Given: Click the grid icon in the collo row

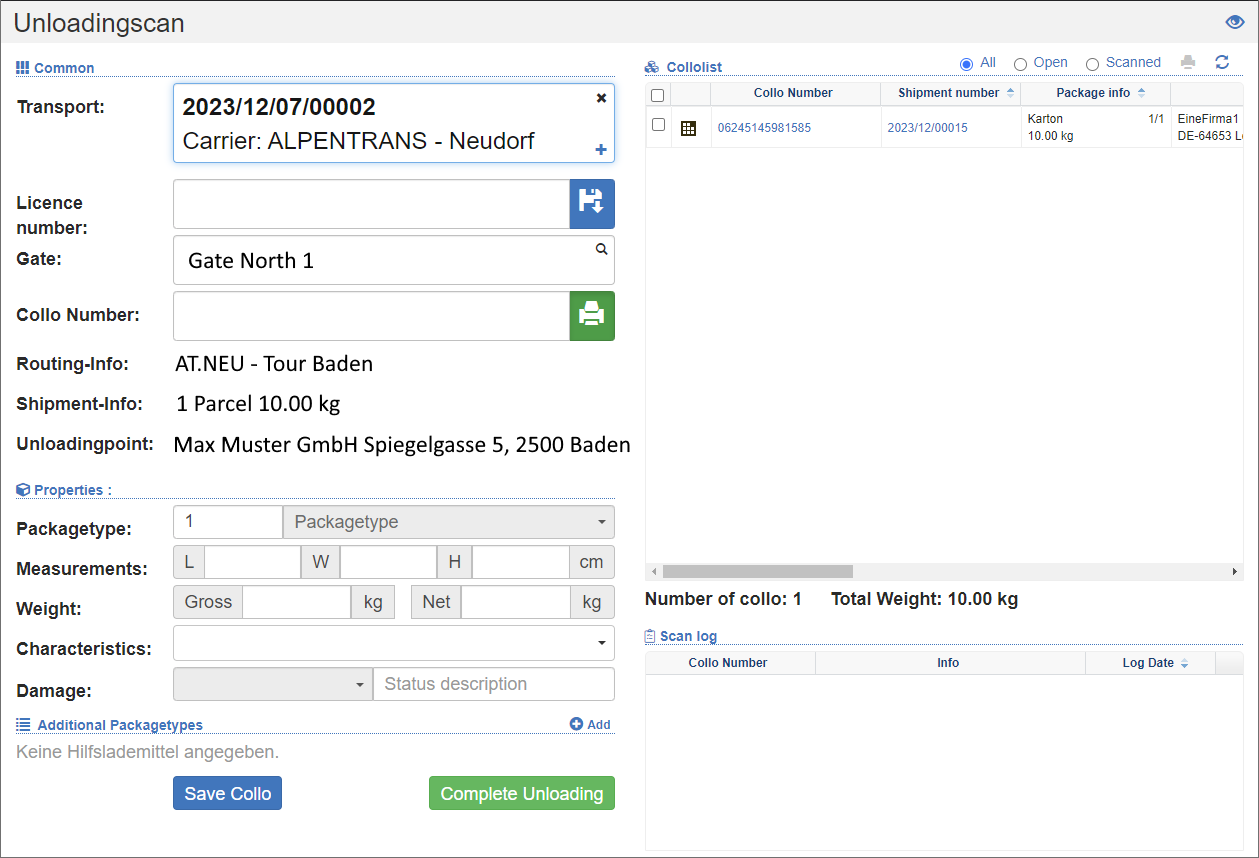Looking at the screenshot, I should [688, 128].
